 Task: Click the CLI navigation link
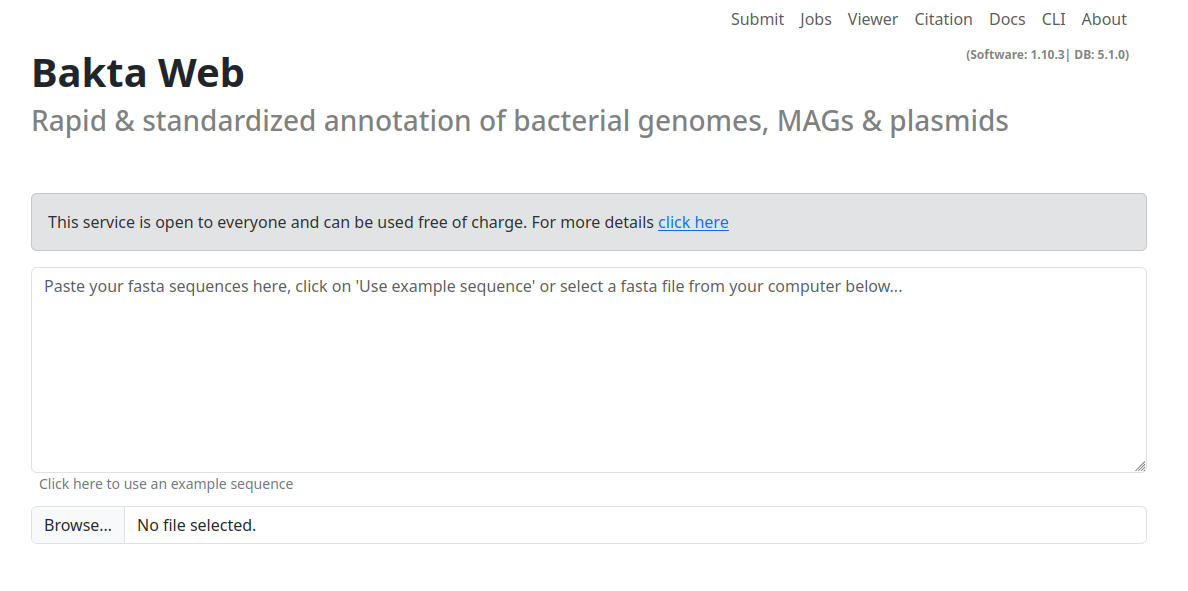click(x=1053, y=20)
